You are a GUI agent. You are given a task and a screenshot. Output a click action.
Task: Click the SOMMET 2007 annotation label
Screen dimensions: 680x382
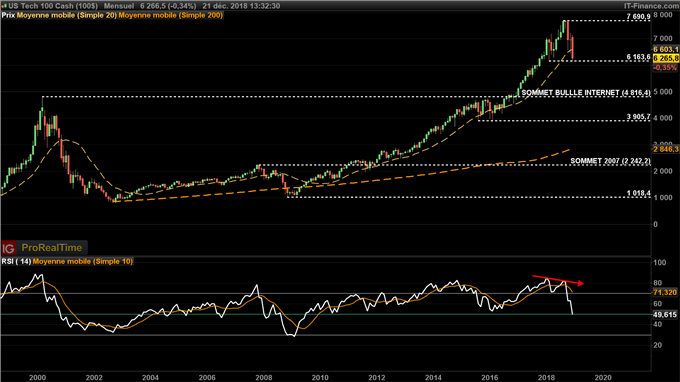(x=610, y=161)
